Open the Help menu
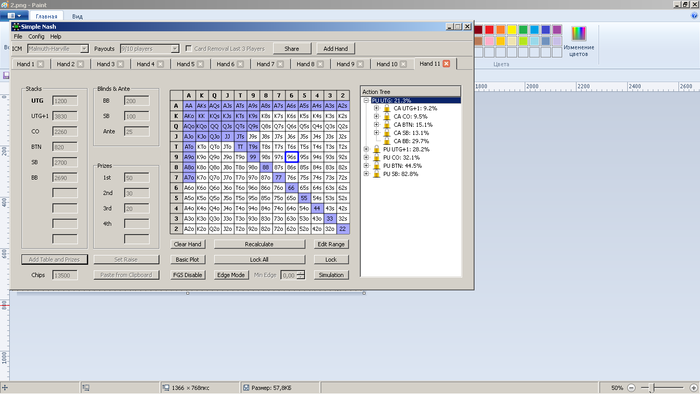Screen dimensions: 700x394 tap(55, 37)
